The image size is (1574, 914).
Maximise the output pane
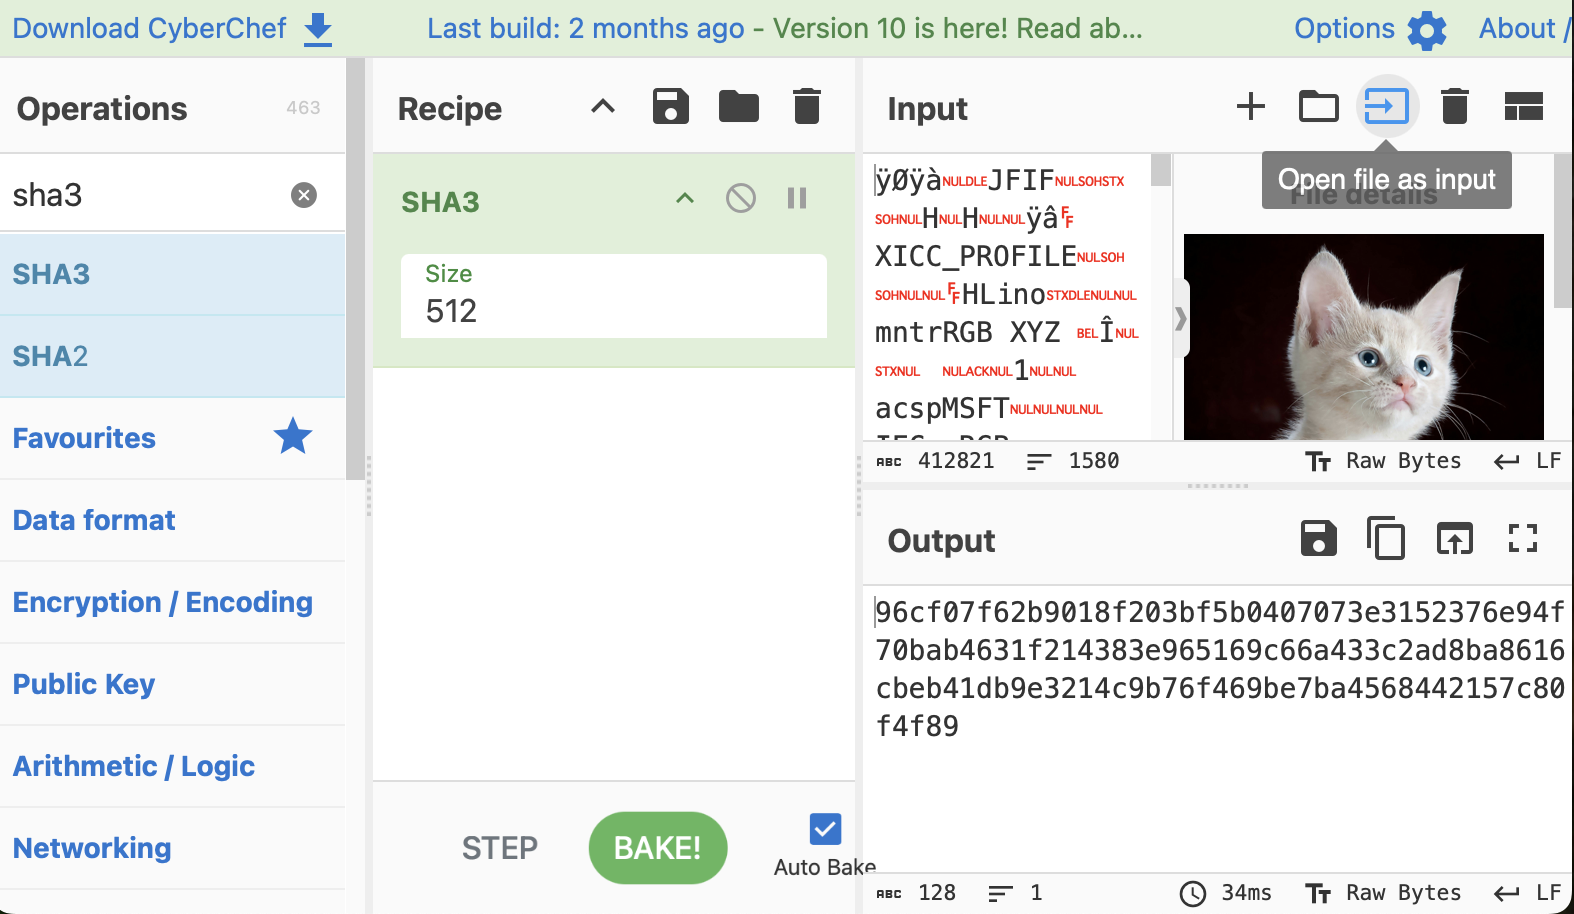[1522, 539]
